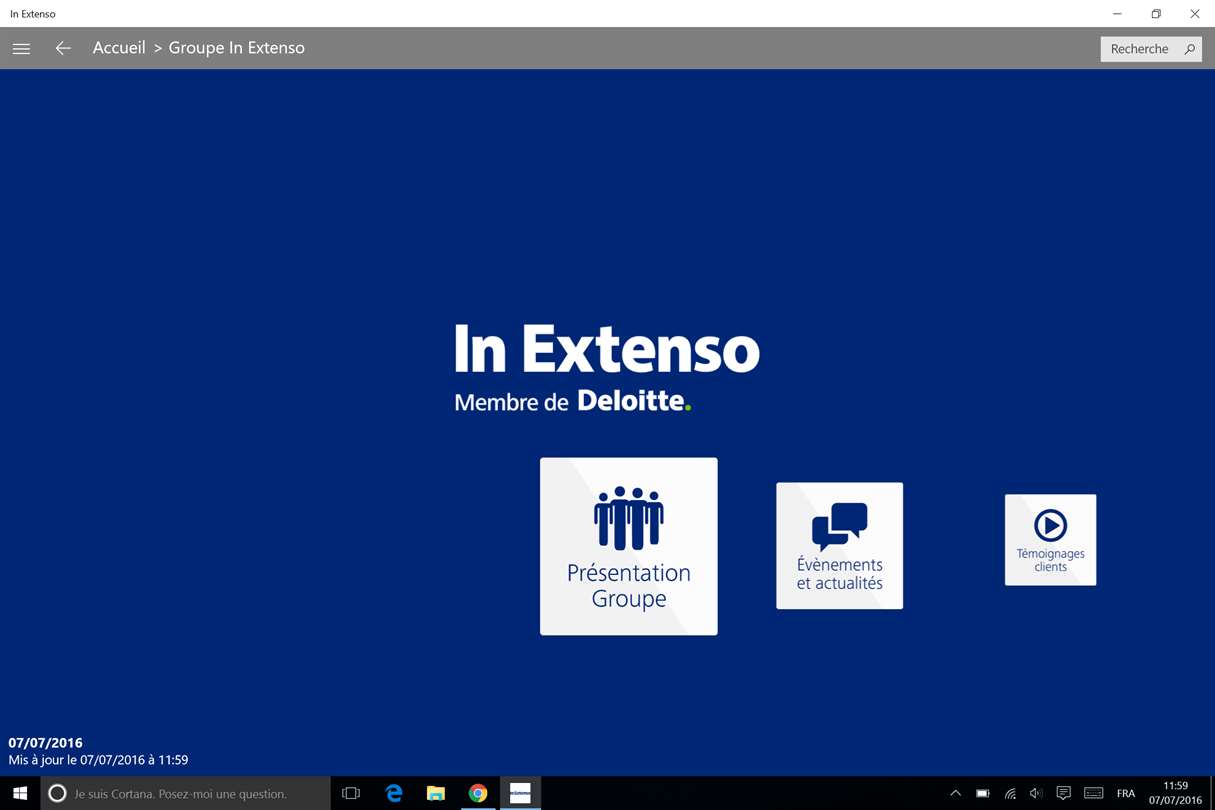Viewport: 1215px width, 810px height.
Task: Click the search magnifier icon
Action: point(1189,48)
